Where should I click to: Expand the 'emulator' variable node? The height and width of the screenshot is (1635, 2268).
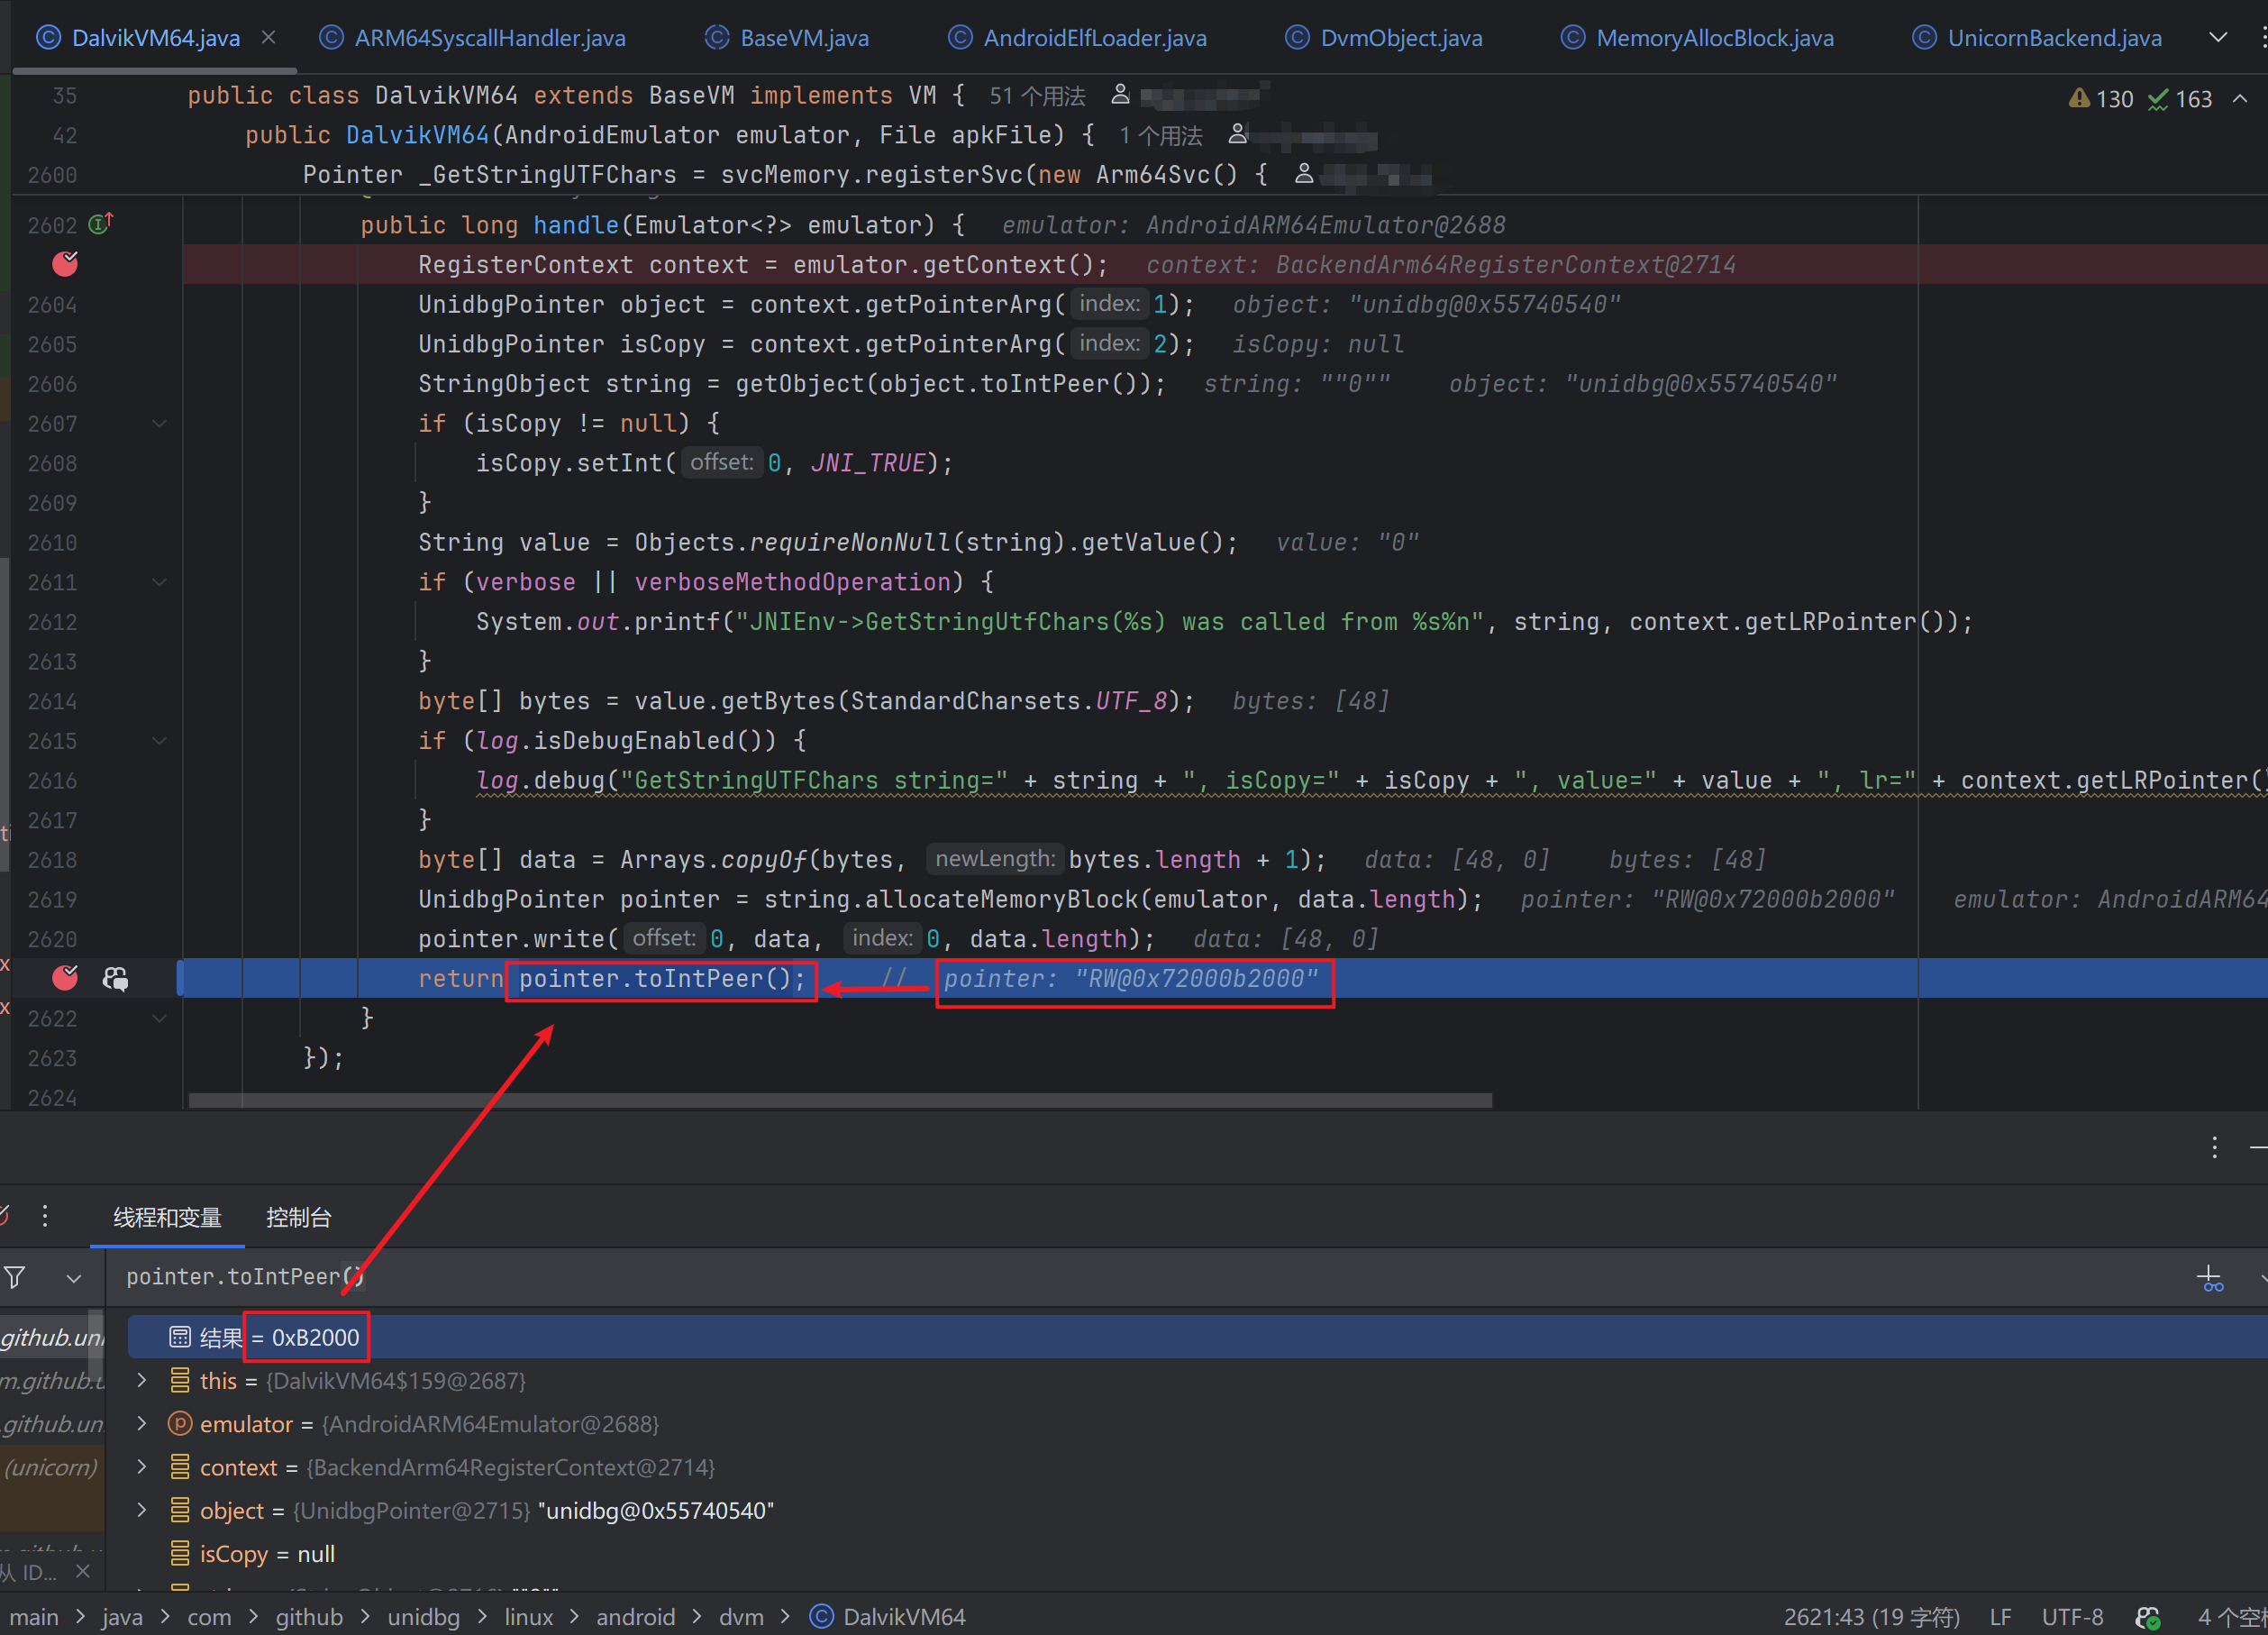(x=142, y=1423)
